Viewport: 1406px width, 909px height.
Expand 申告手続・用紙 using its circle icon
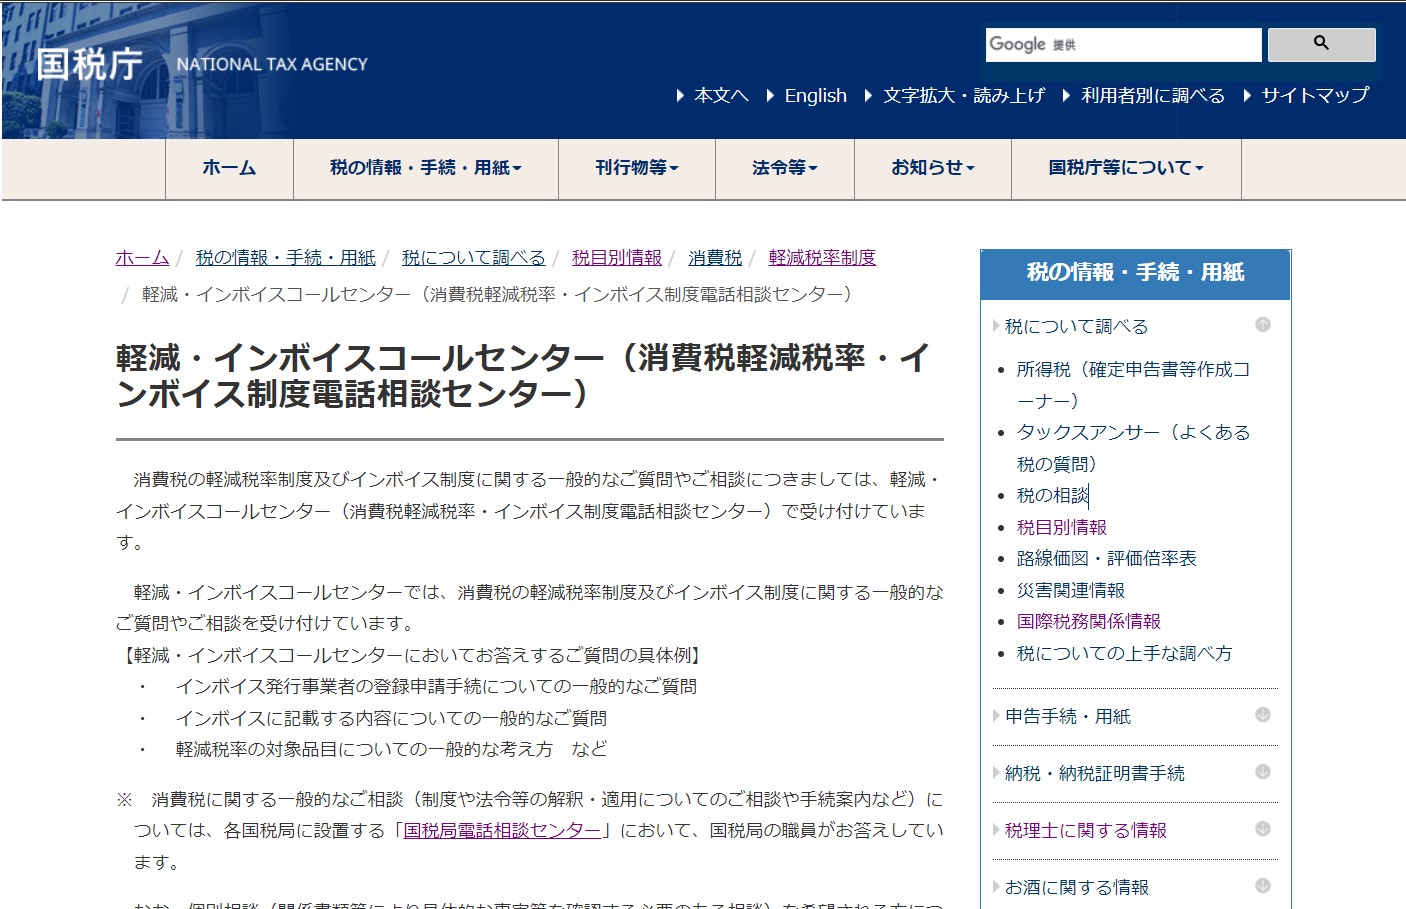(1263, 715)
